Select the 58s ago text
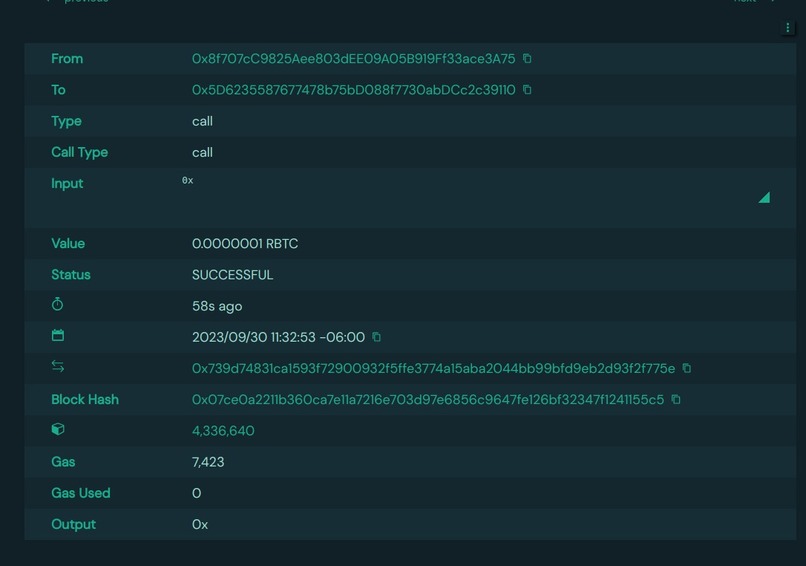Viewport: 806px width, 566px height. point(217,306)
